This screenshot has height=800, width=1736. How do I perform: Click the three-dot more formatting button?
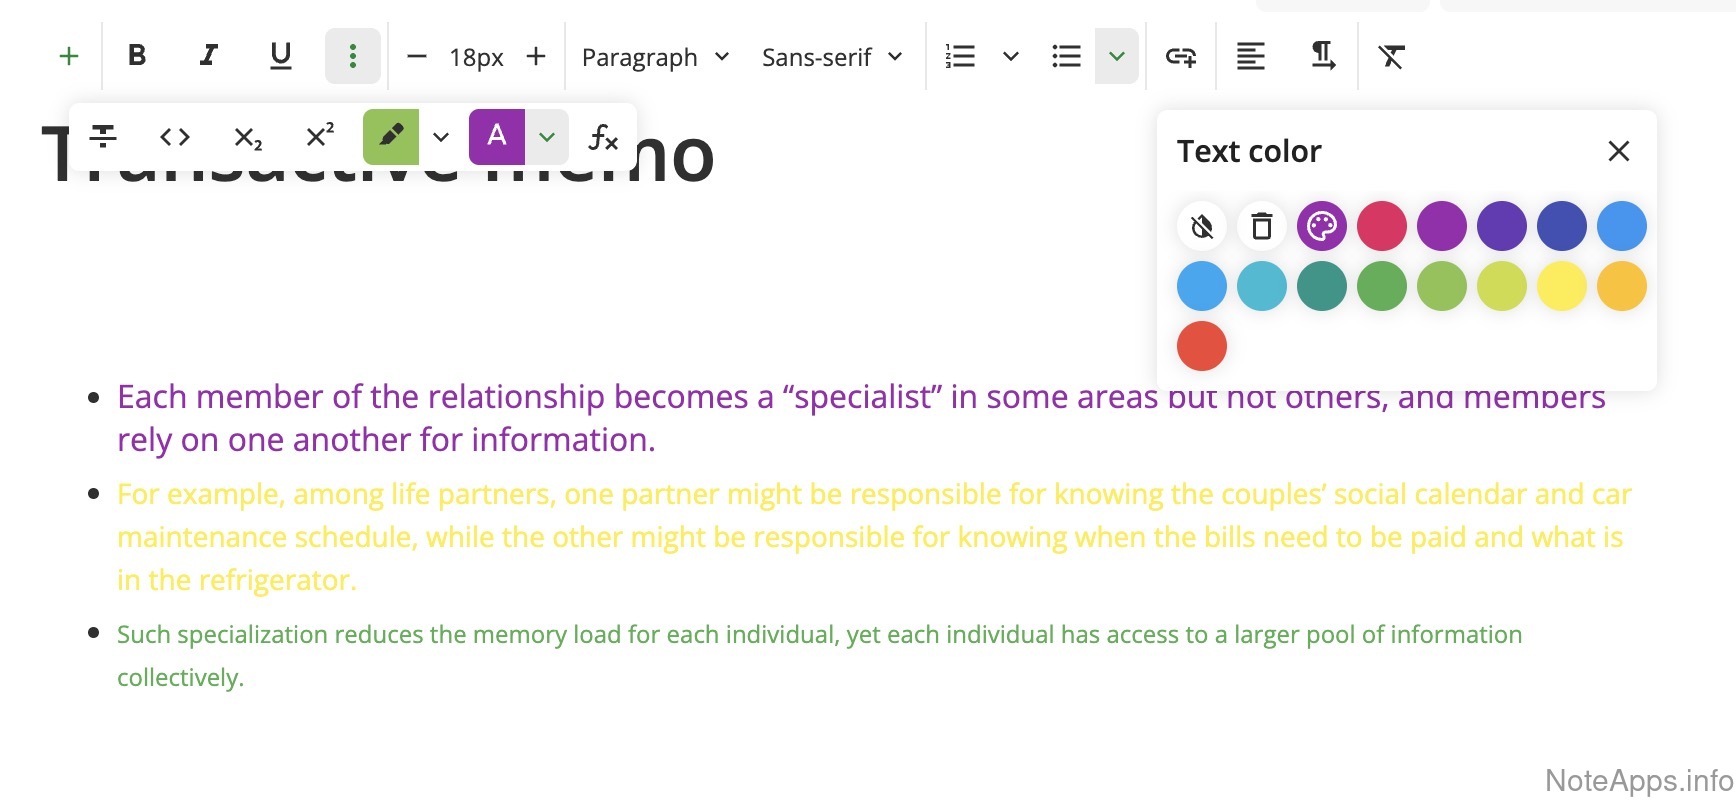pos(352,56)
